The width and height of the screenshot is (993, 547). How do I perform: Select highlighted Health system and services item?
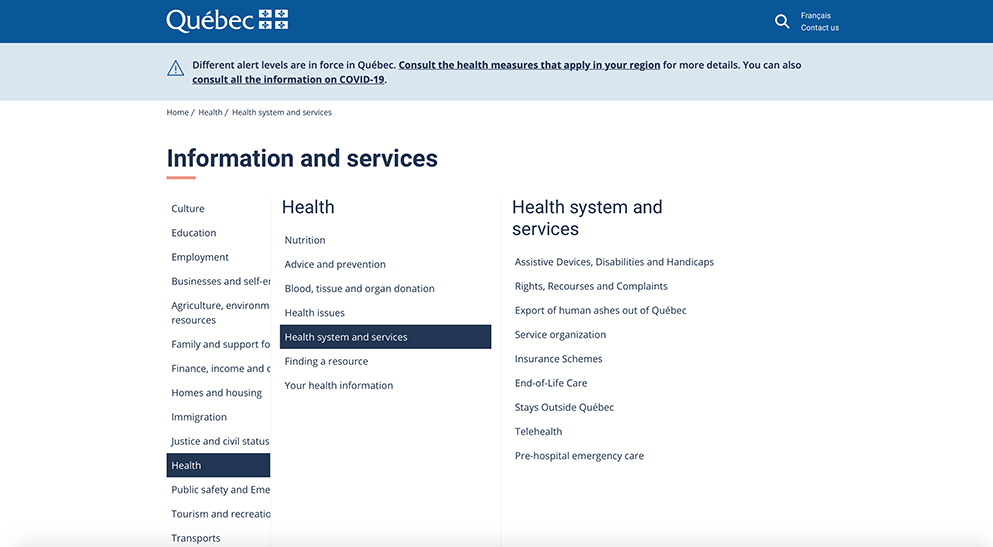coord(385,337)
